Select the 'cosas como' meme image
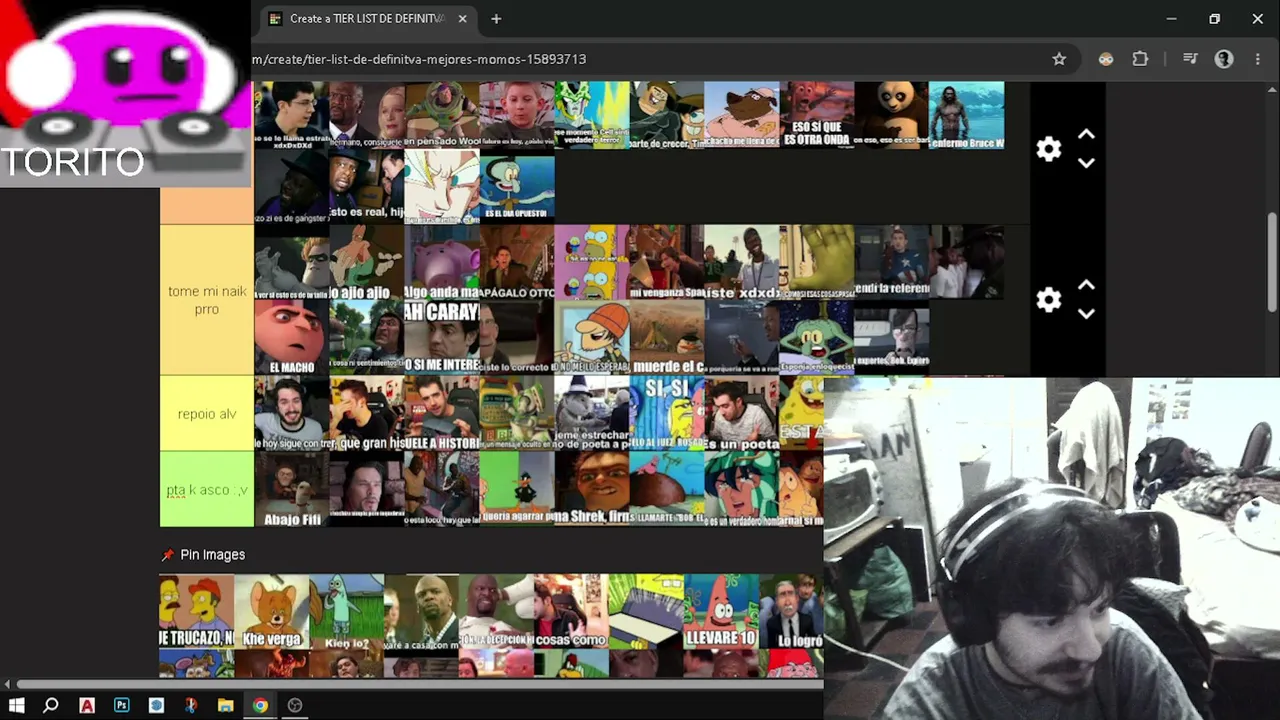1280x720 pixels. pos(571,612)
